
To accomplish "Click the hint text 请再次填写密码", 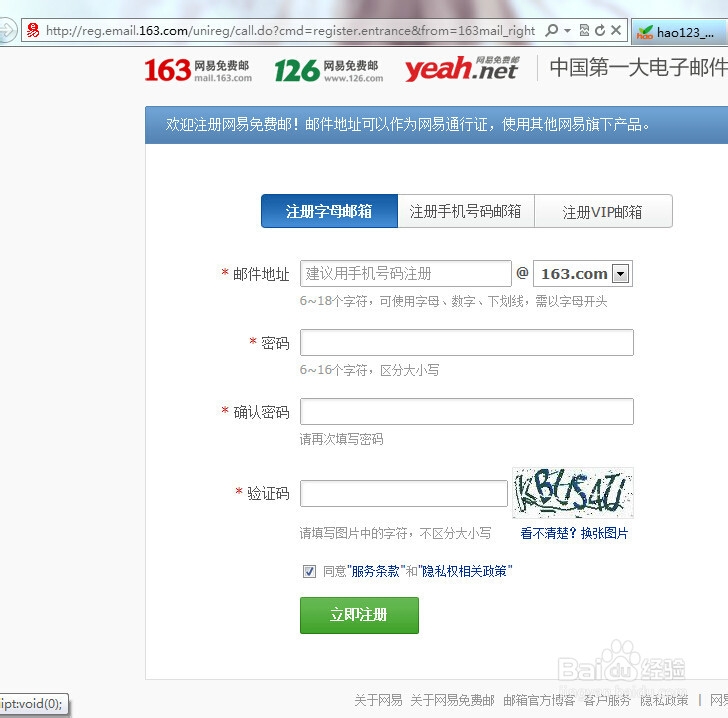I will (x=342, y=439).
